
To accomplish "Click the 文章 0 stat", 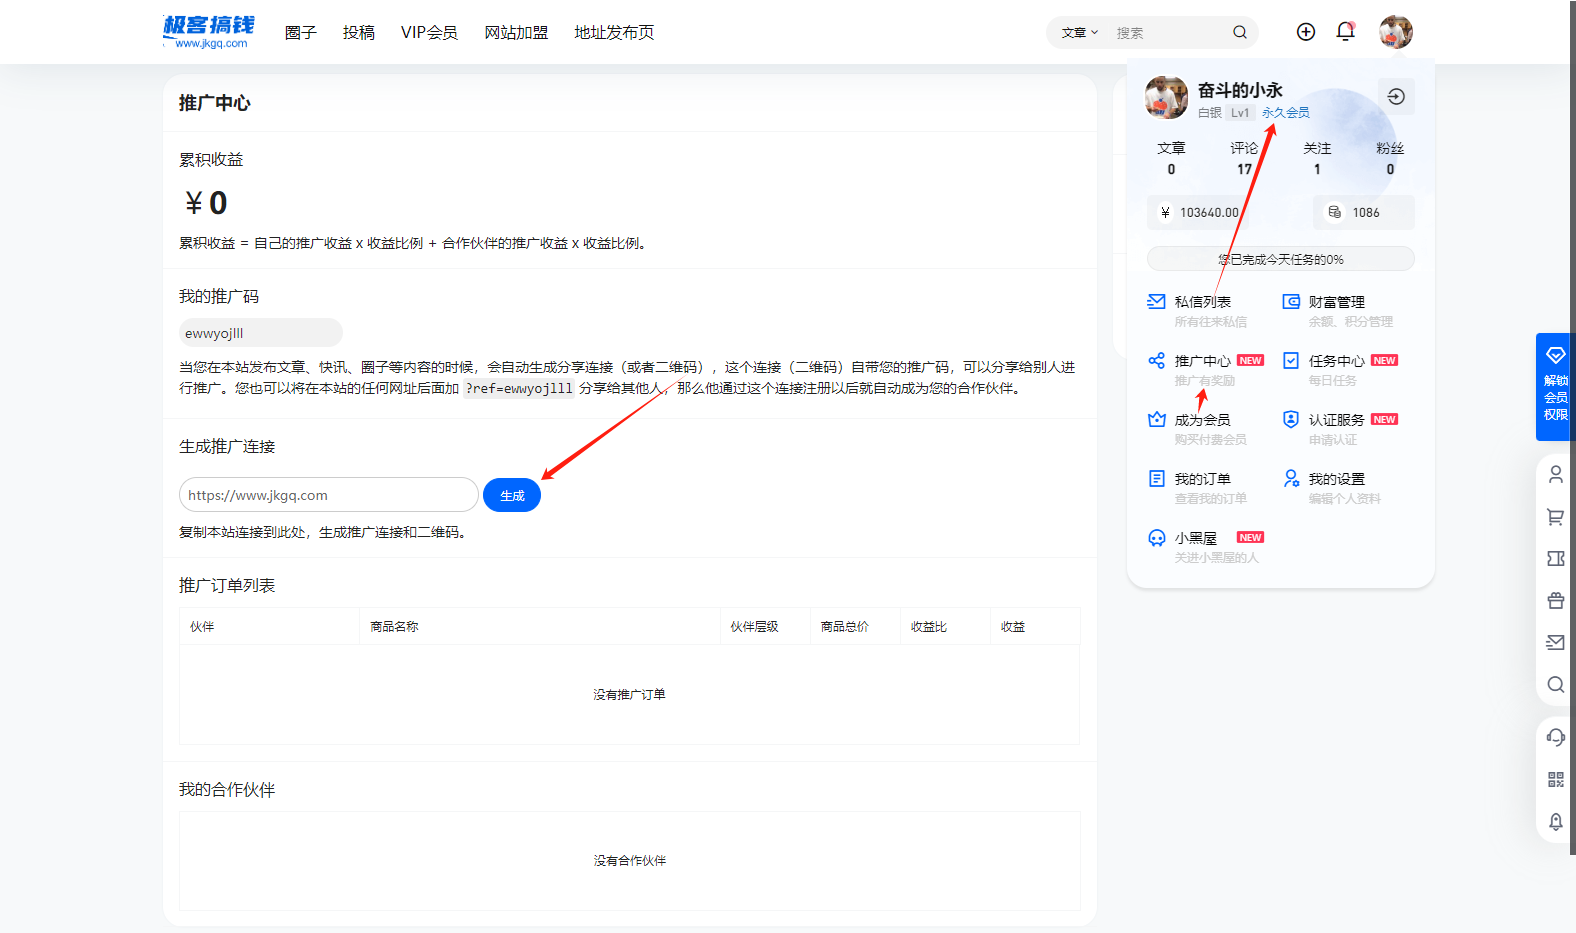I will pos(1171,158).
